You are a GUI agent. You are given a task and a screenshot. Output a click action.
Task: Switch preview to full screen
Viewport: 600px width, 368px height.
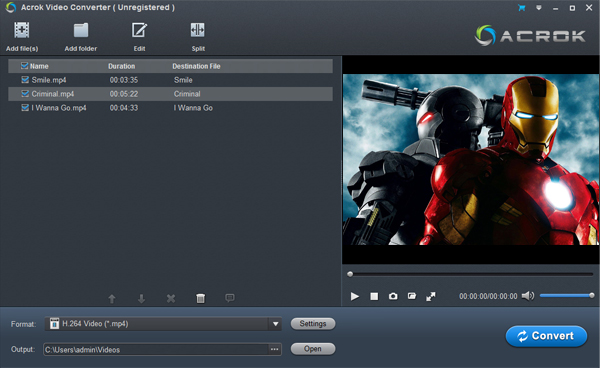pos(431,296)
